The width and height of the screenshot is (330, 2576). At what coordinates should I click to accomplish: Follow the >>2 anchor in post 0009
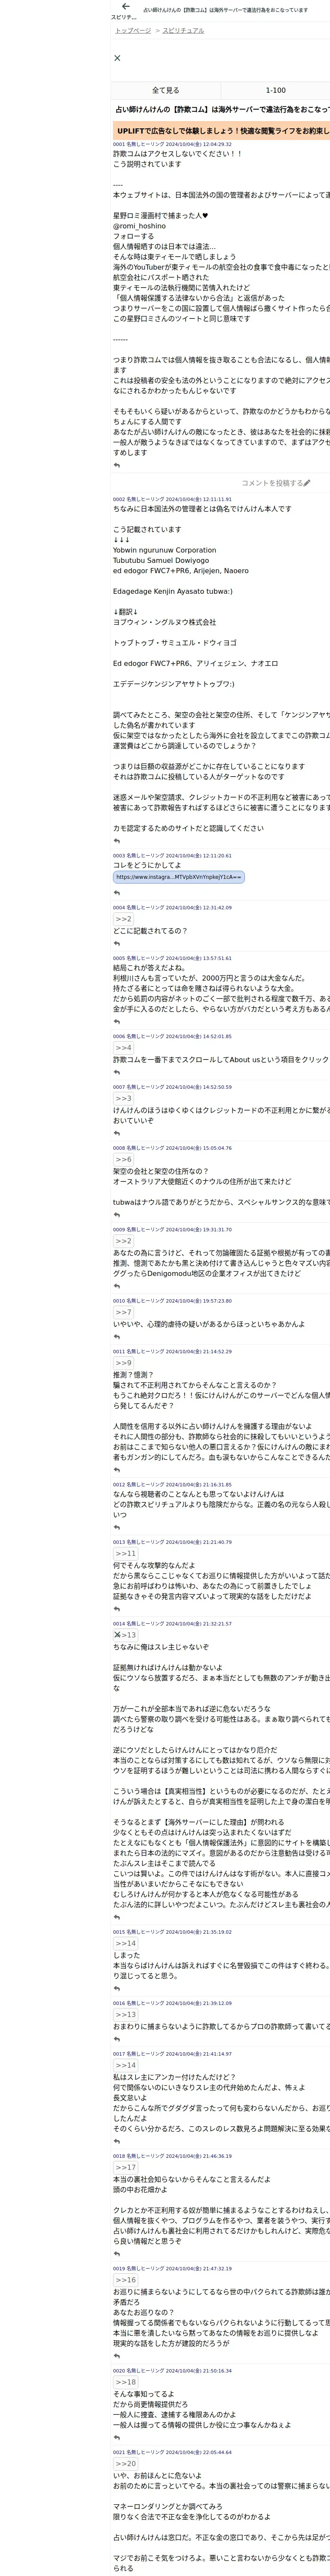123,1241
